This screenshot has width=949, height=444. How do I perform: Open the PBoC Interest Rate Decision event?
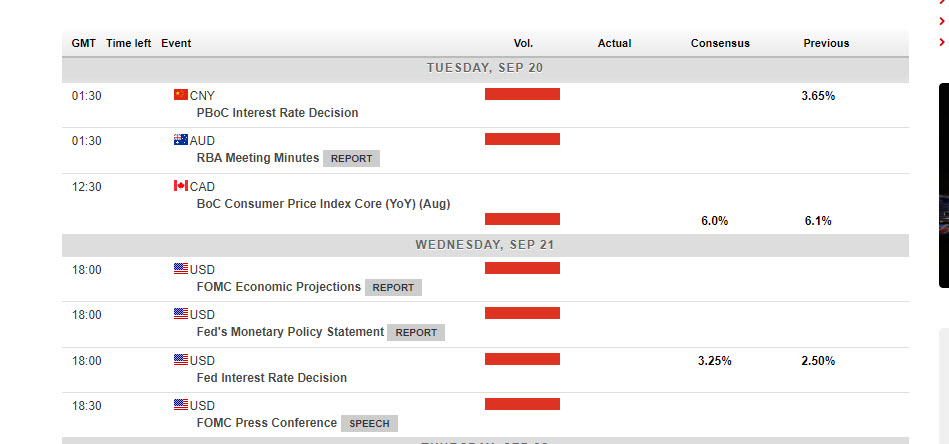[277, 113]
